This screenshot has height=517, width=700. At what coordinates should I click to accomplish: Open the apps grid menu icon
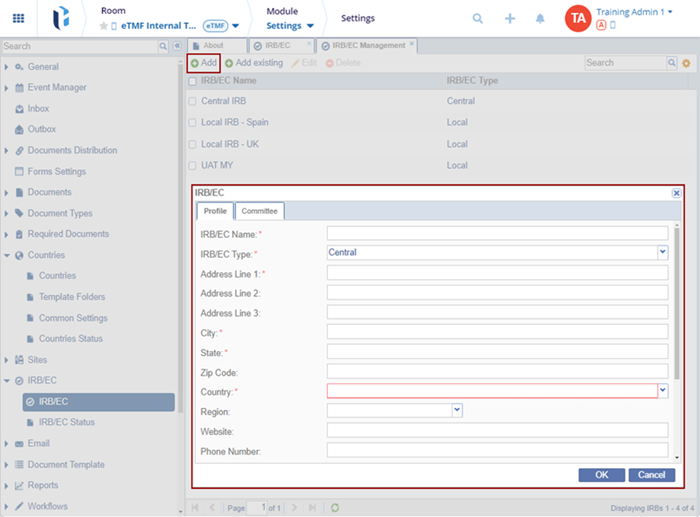click(18, 18)
